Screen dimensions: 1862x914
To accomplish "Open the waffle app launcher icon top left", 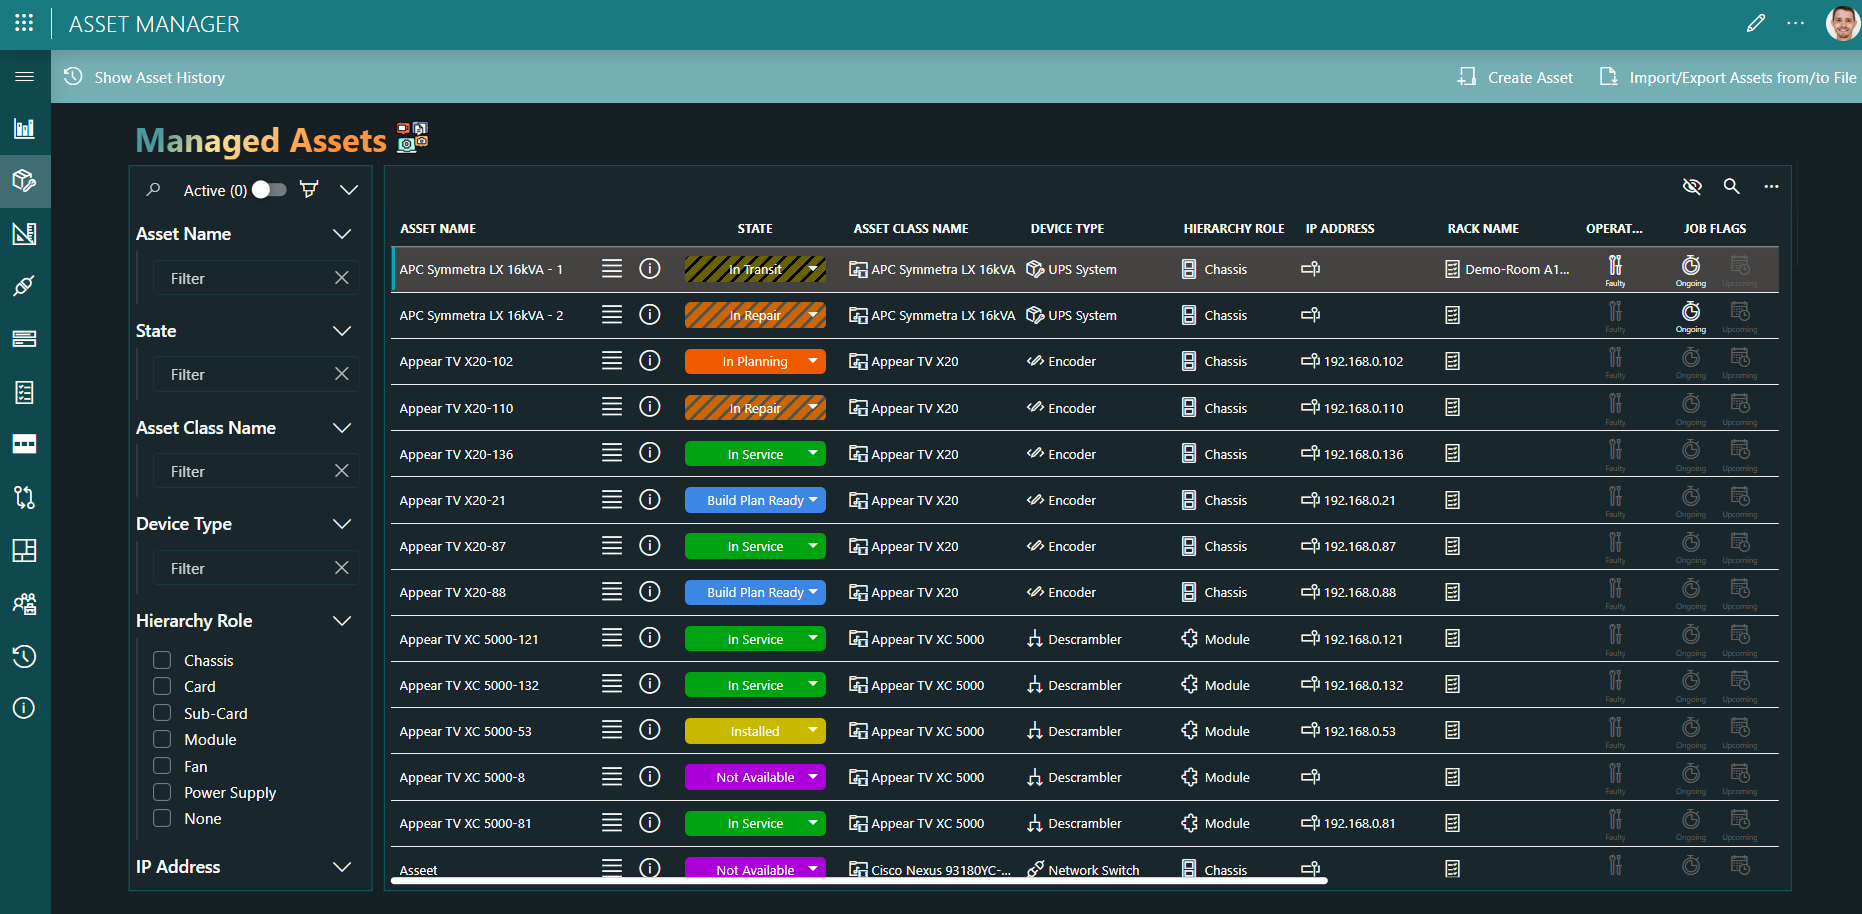I will tap(22, 22).
